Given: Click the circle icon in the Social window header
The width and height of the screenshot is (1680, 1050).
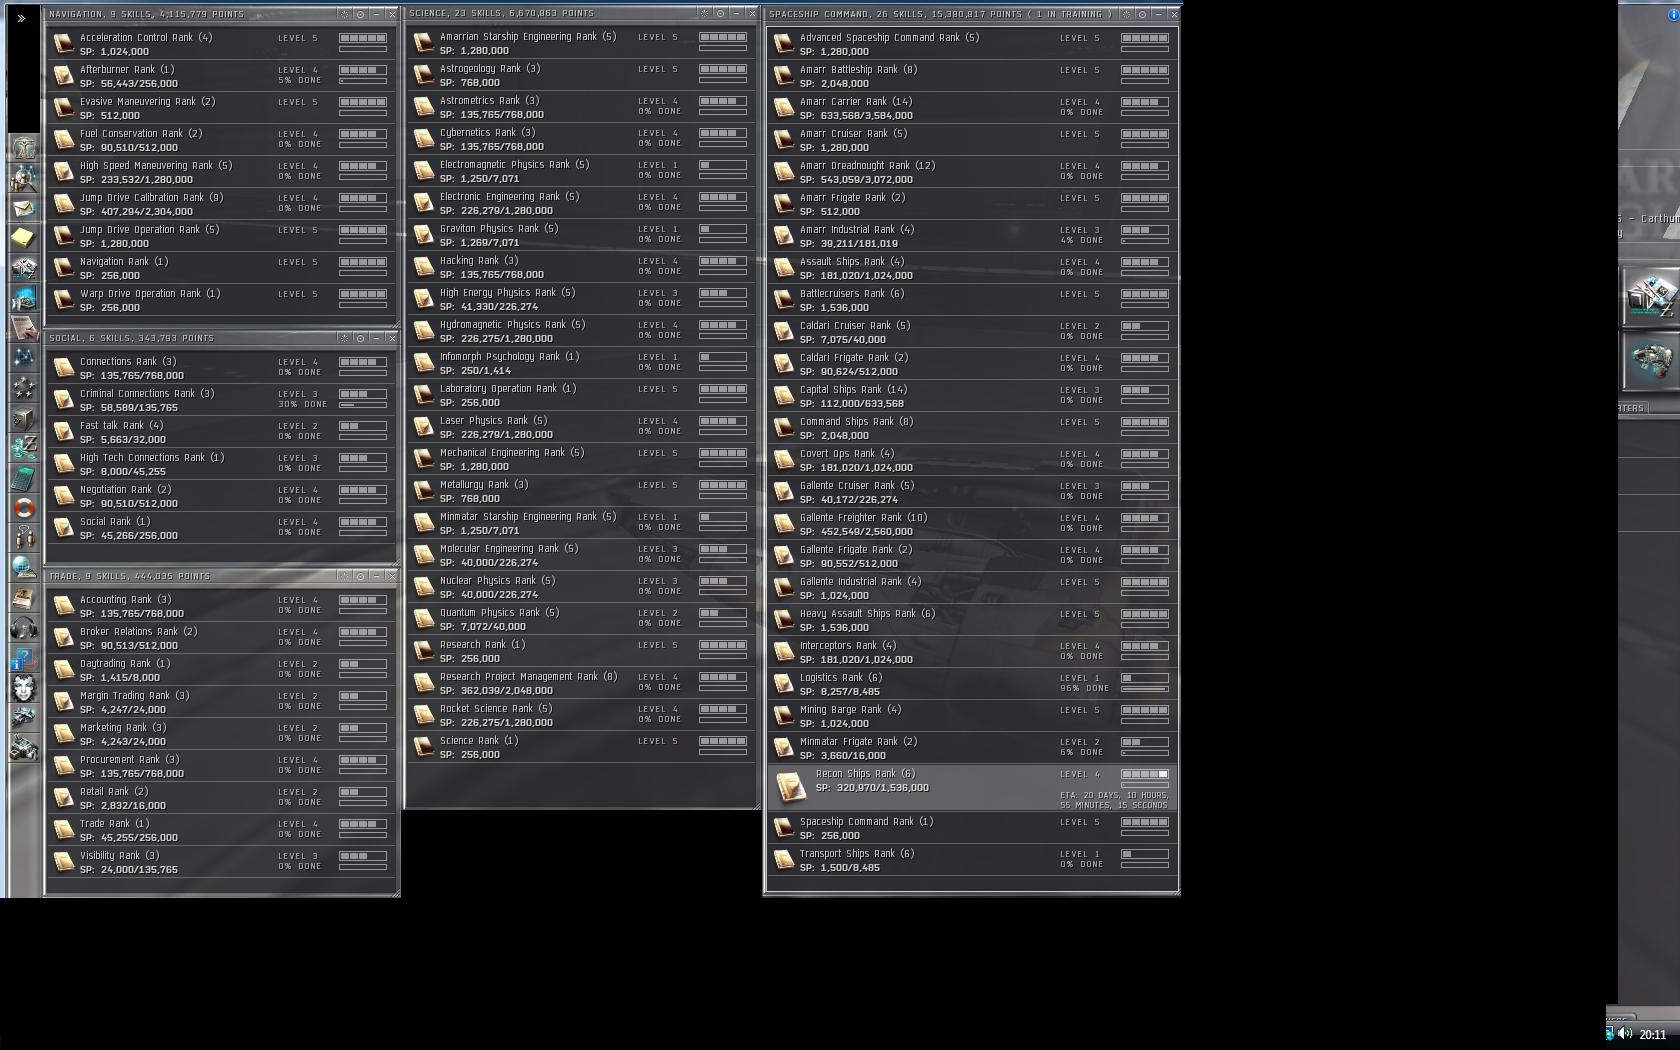Looking at the screenshot, I should (x=361, y=338).
